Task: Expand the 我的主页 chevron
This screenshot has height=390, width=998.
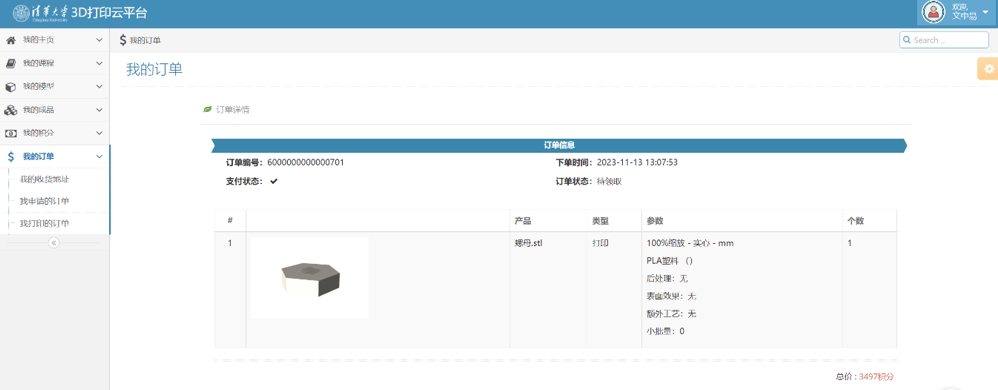Action: (99, 40)
